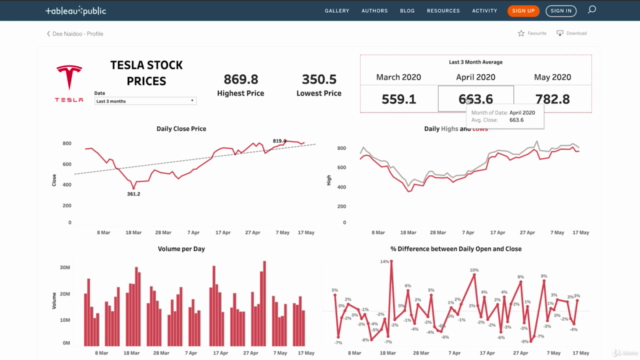Open the Resources menu
640x360 pixels.
point(443,11)
